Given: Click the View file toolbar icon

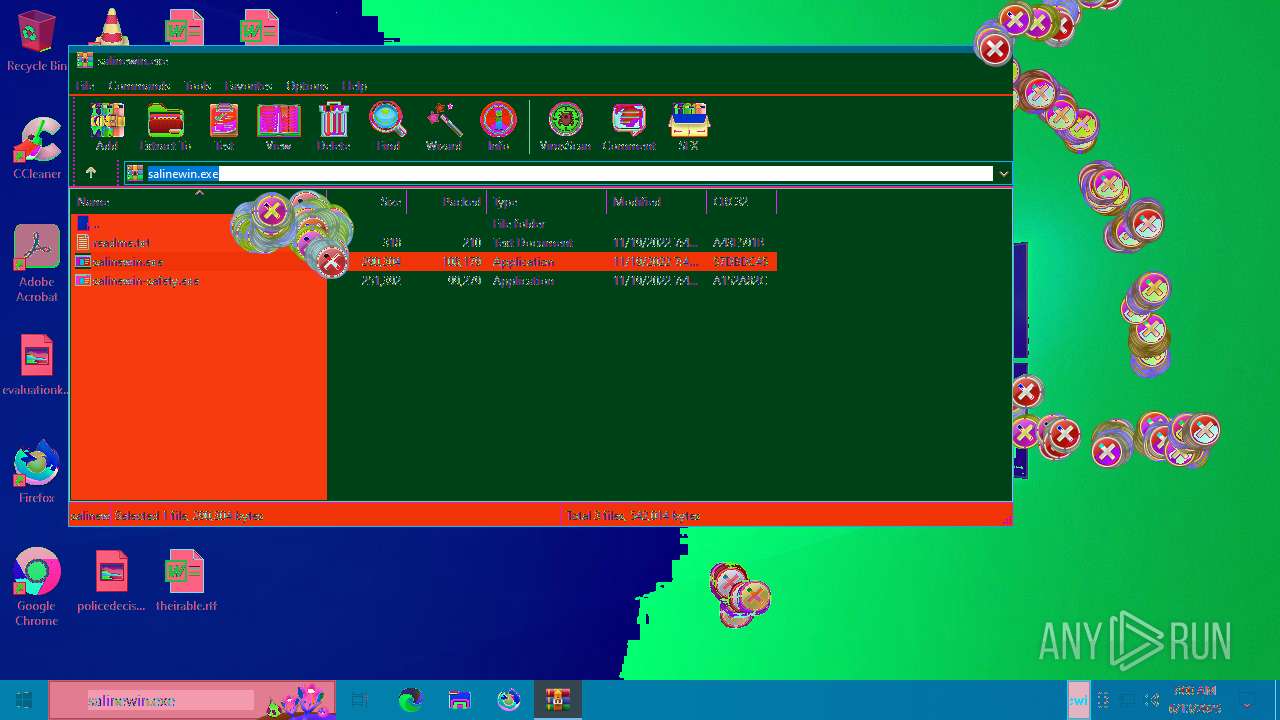Looking at the screenshot, I should [x=278, y=126].
